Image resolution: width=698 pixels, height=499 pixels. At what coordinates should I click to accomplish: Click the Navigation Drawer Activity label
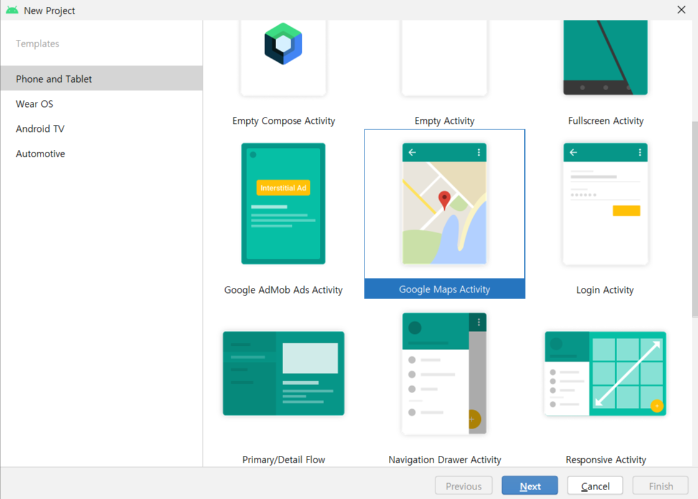click(x=444, y=459)
